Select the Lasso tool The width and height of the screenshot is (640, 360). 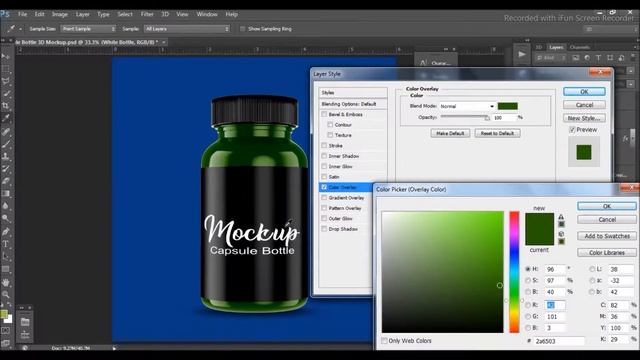(6, 81)
